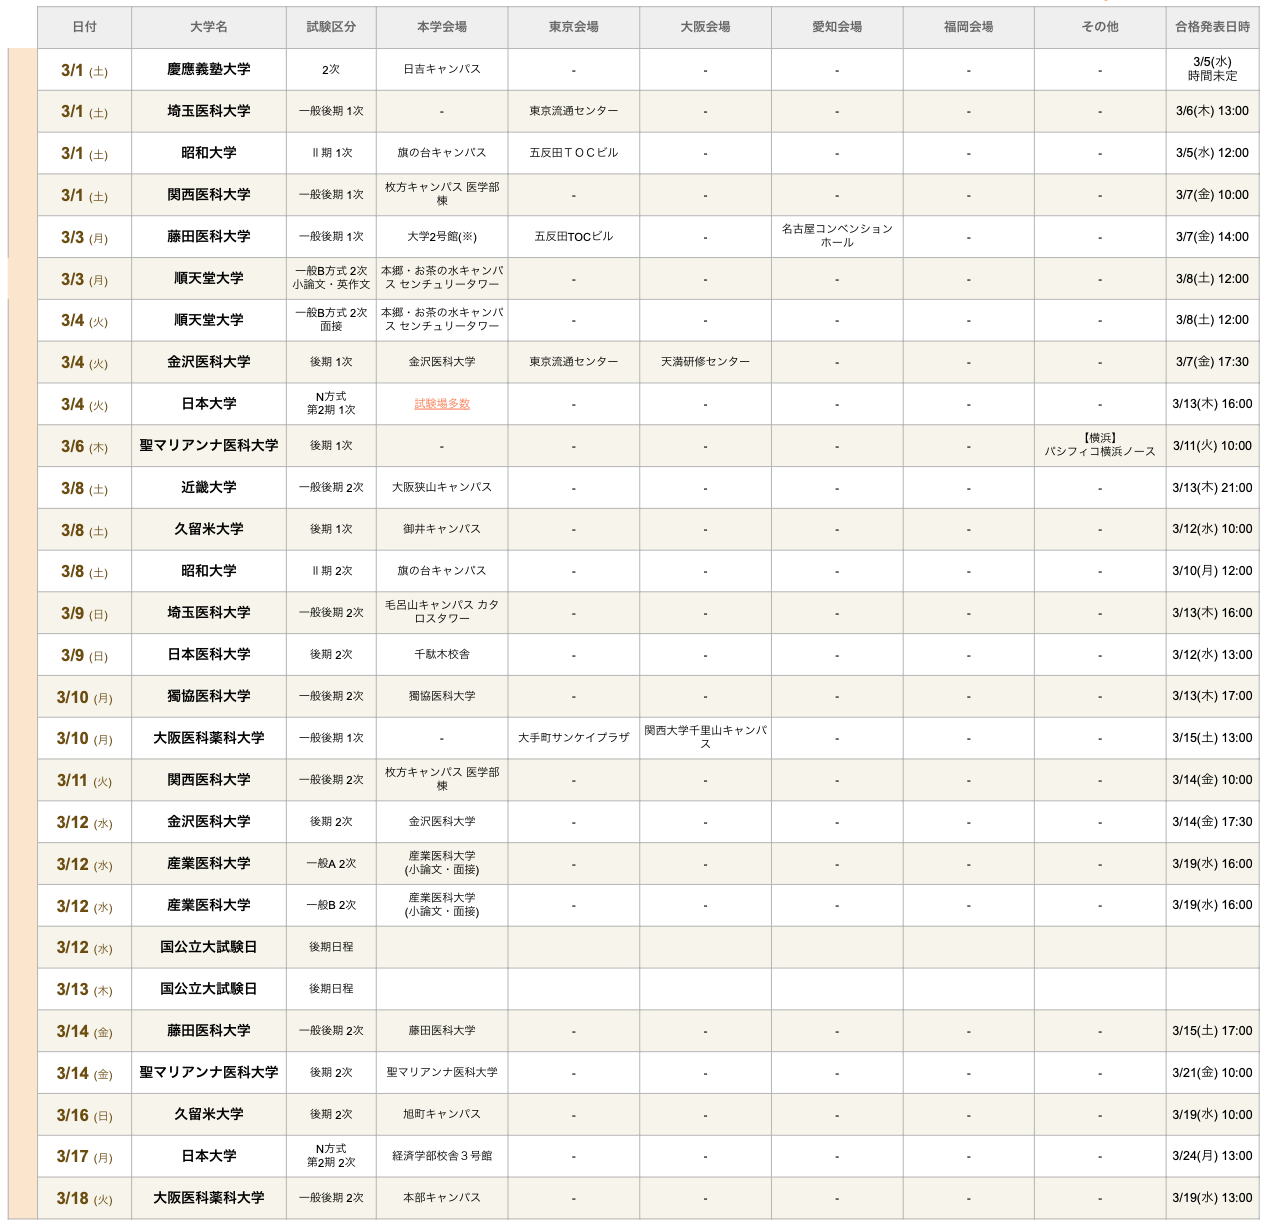The image size is (1270, 1226).
Task: Click the 合格発表日時 column header
Action: coord(1212,27)
